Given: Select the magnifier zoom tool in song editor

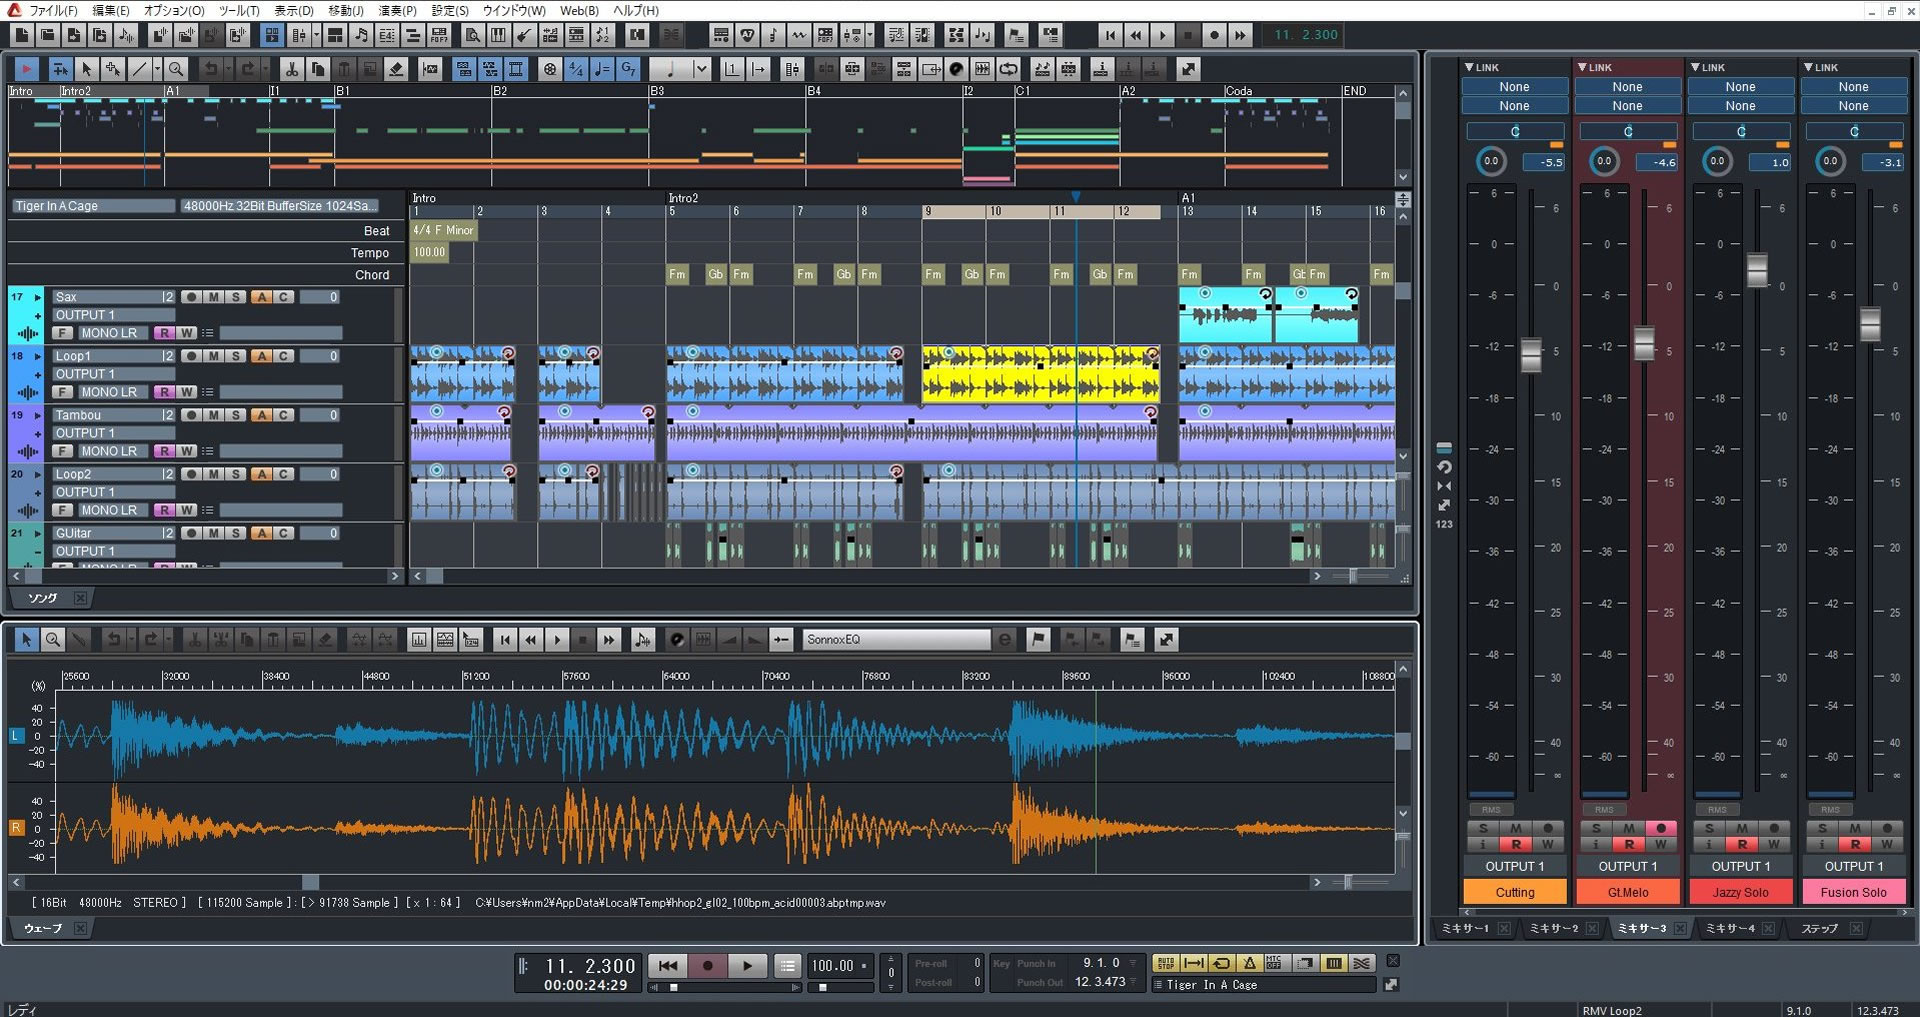Looking at the screenshot, I should [175, 69].
